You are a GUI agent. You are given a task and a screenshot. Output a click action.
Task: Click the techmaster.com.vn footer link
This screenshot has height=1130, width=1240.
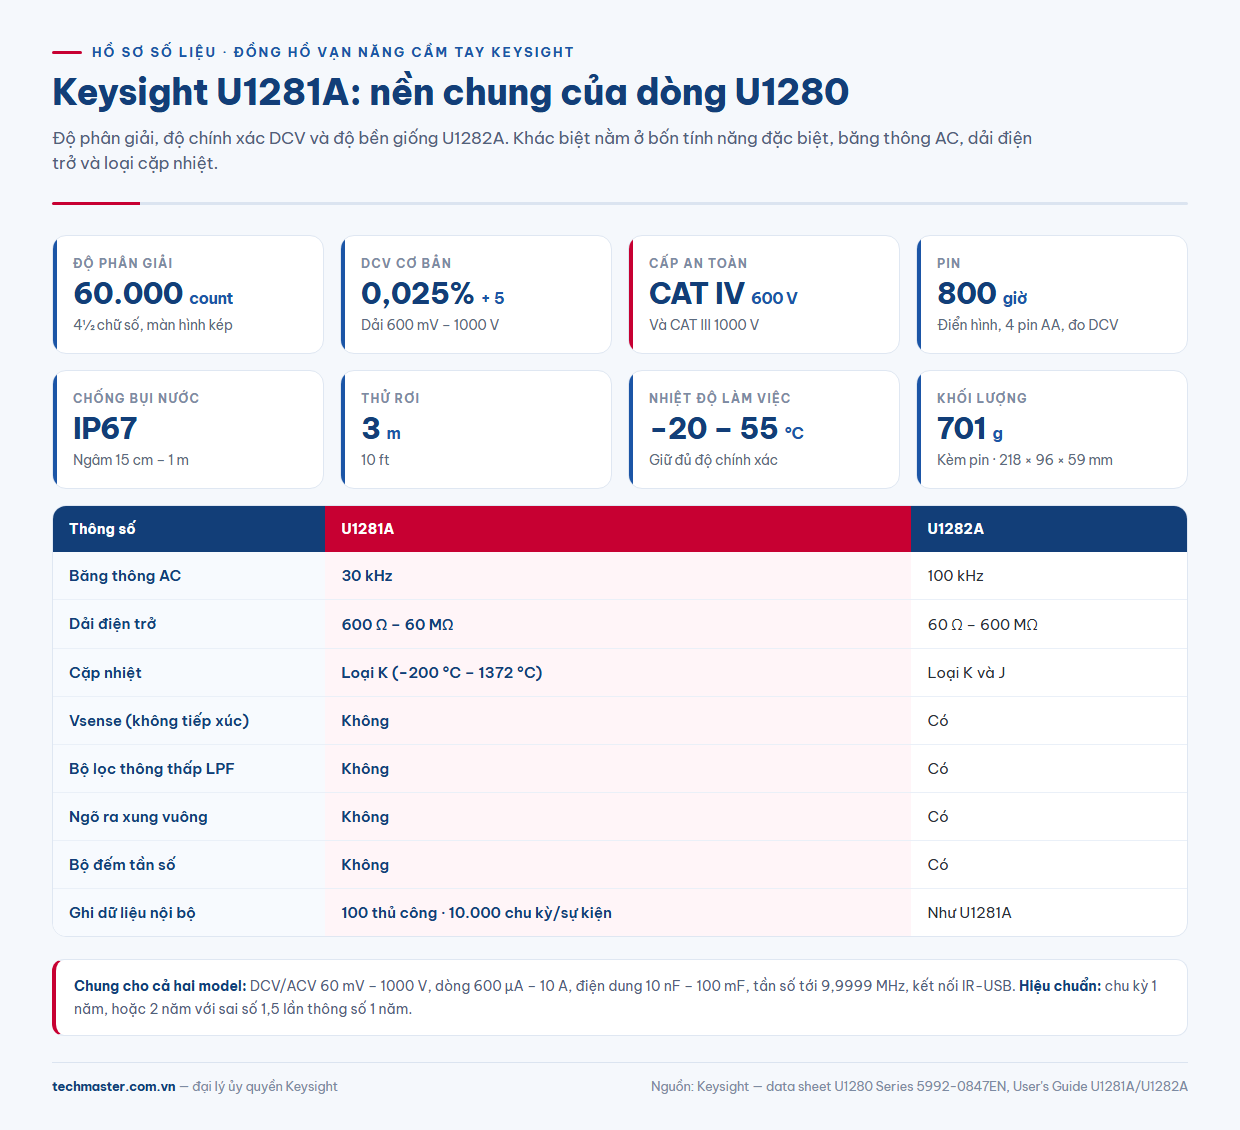coord(114,1086)
